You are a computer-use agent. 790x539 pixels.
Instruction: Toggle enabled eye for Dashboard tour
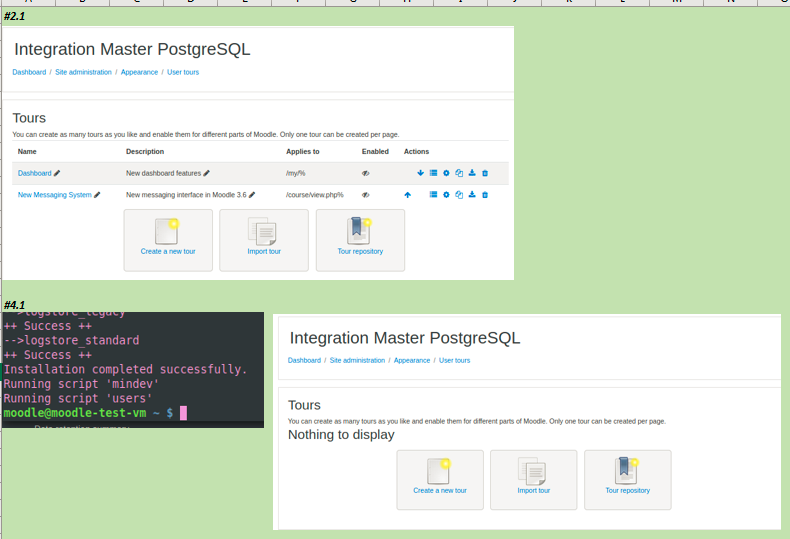point(366,173)
